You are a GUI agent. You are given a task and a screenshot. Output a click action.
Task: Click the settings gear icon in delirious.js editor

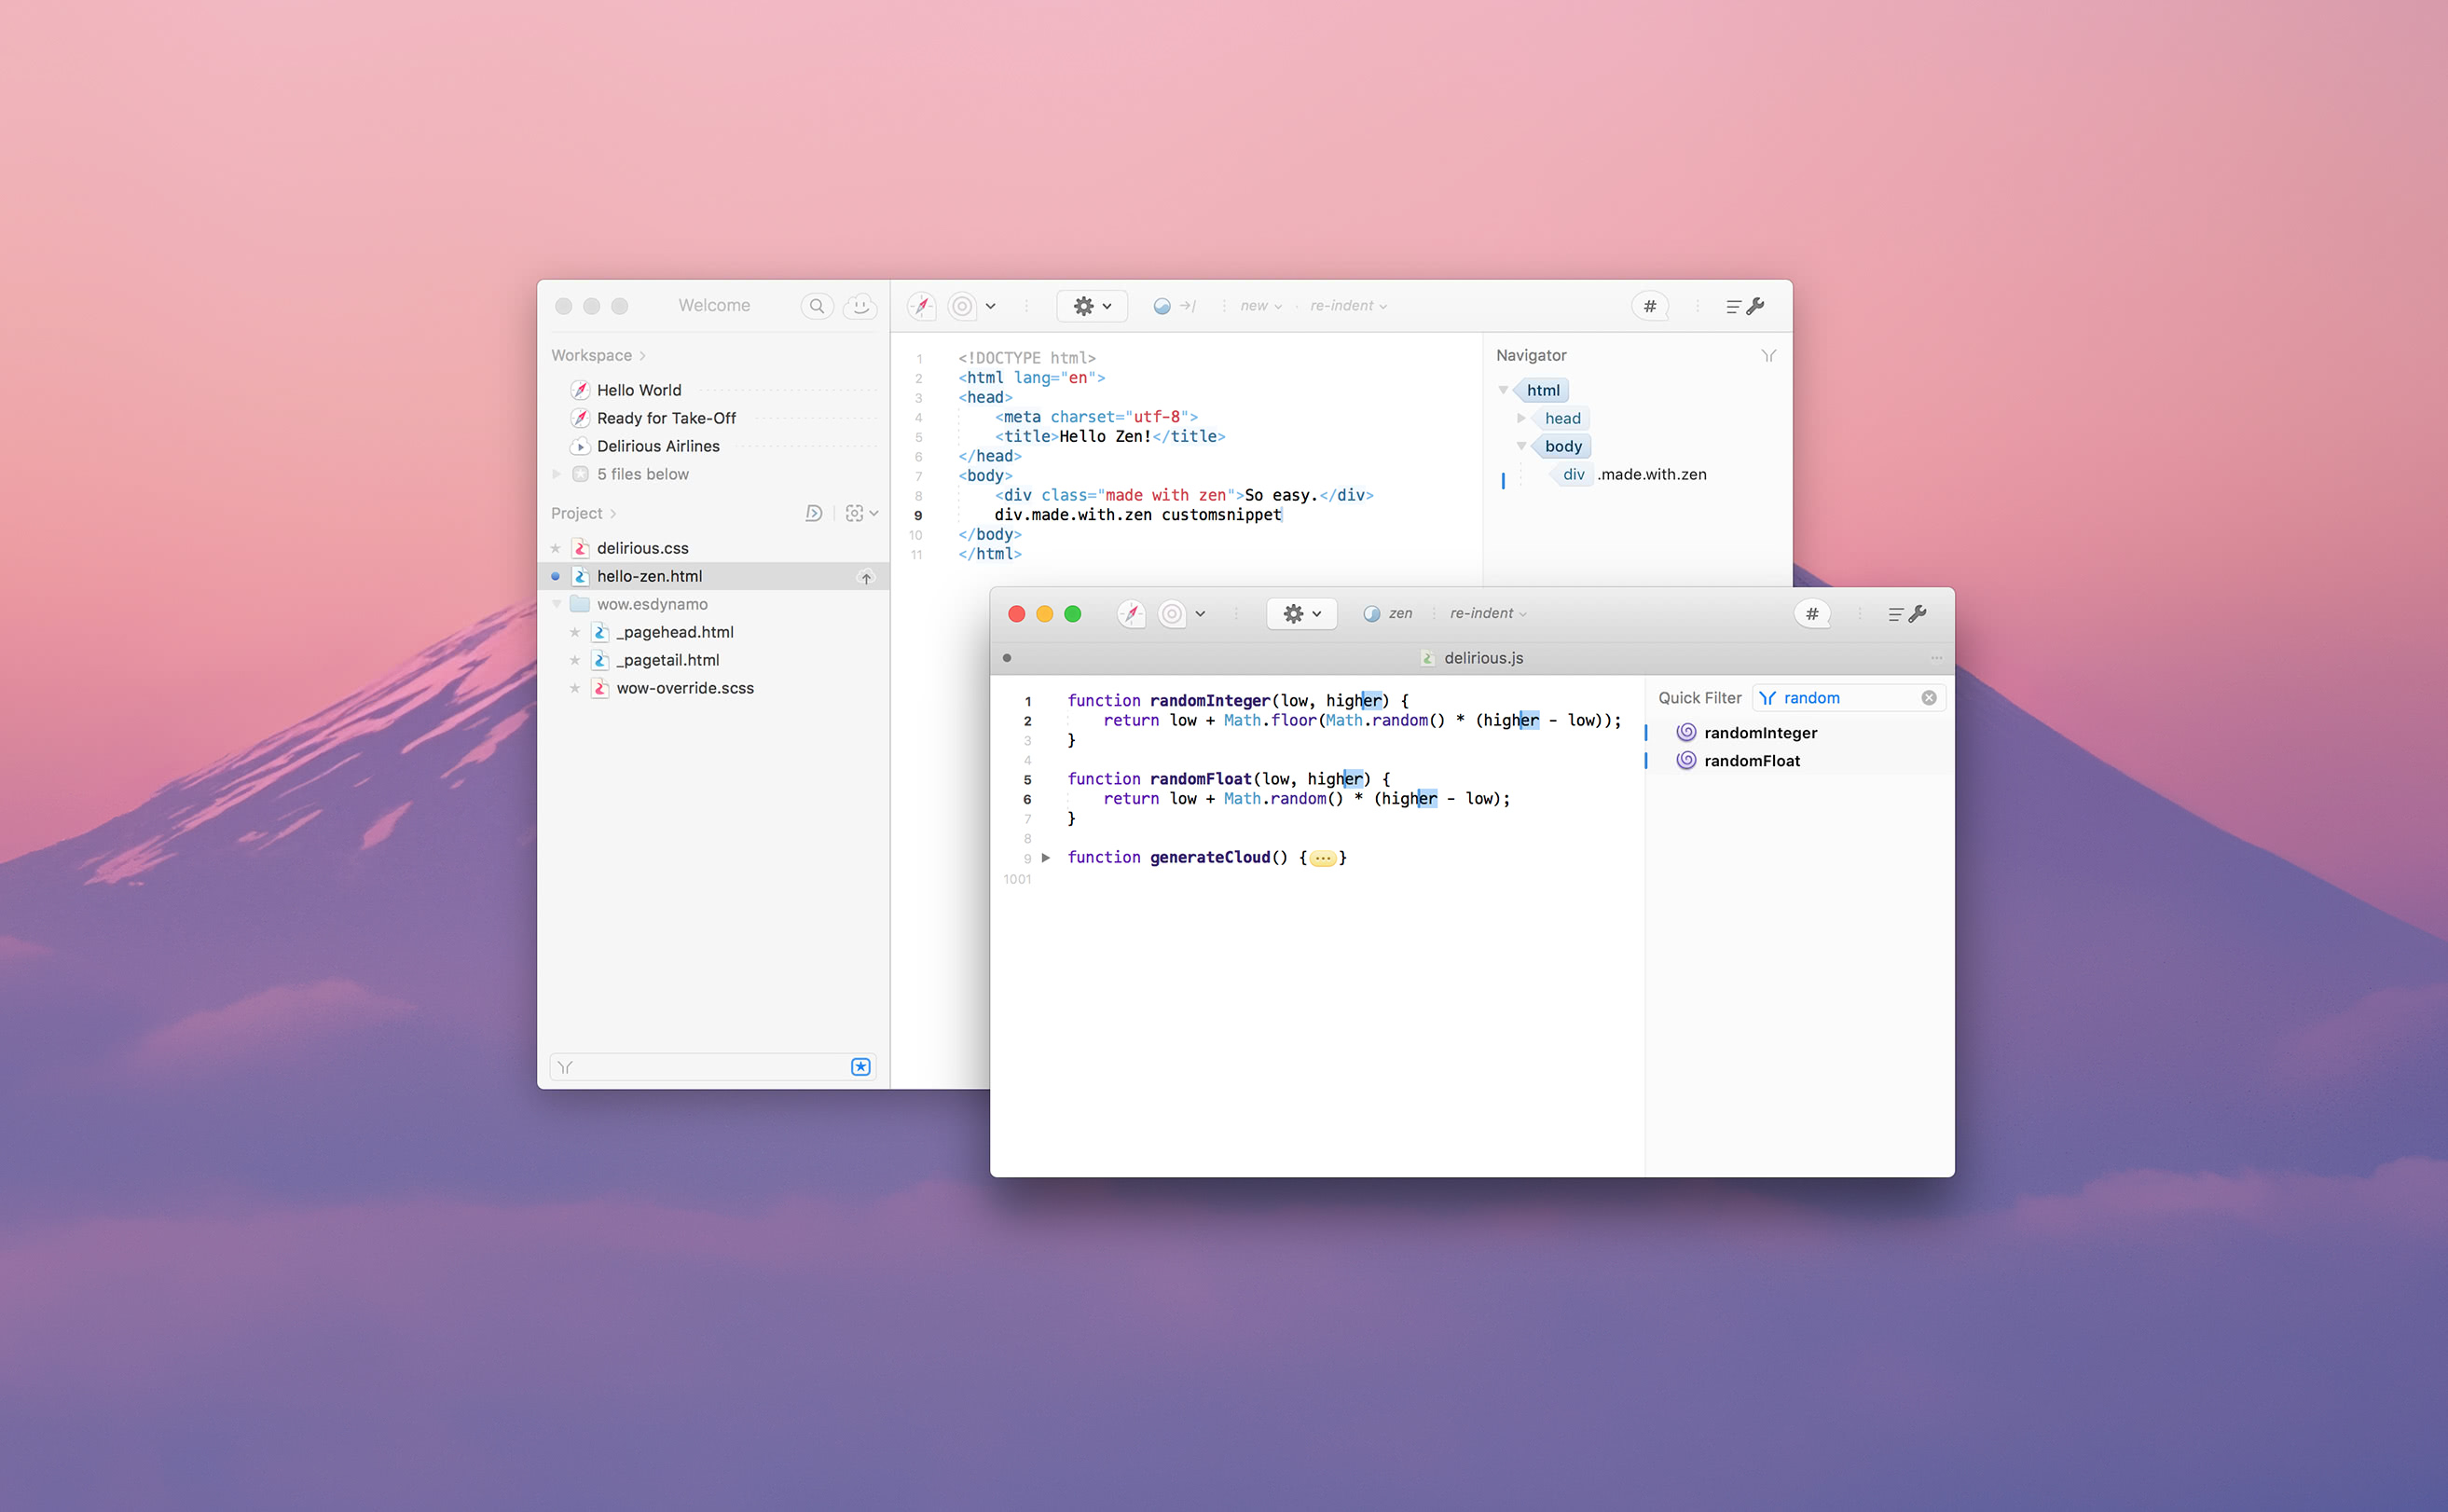click(x=1292, y=612)
